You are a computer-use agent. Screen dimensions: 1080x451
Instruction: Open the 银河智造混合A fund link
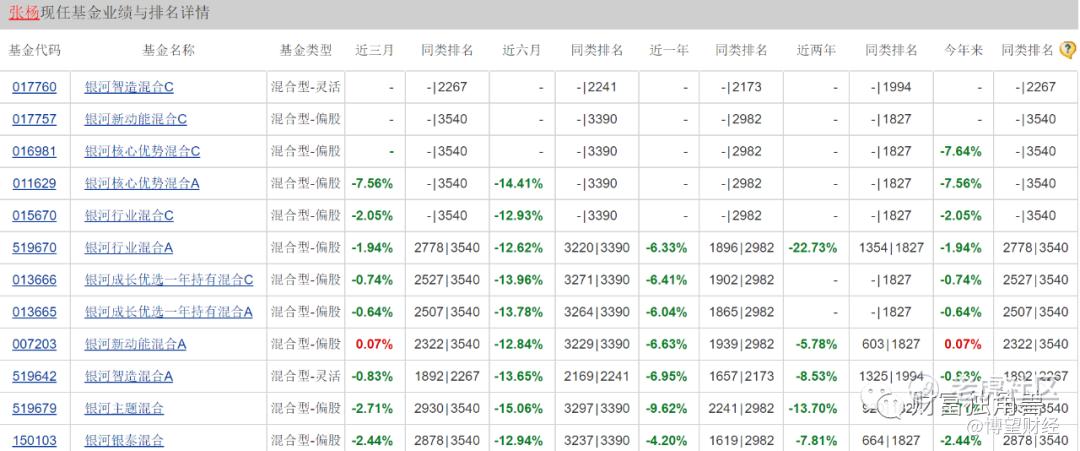(x=129, y=376)
